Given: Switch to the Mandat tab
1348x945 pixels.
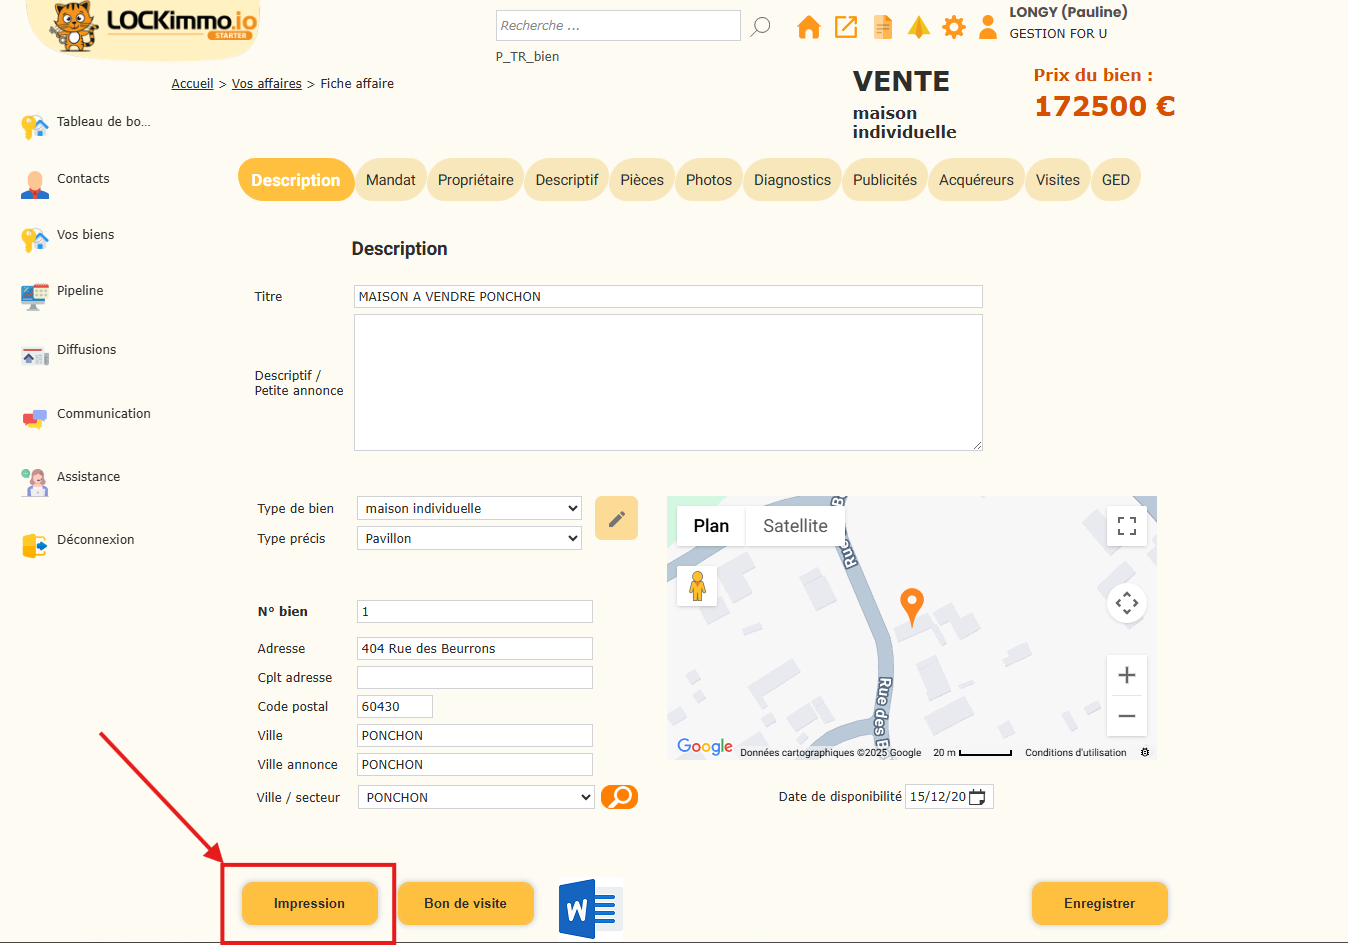Looking at the screenshot, I should (390, 180).
